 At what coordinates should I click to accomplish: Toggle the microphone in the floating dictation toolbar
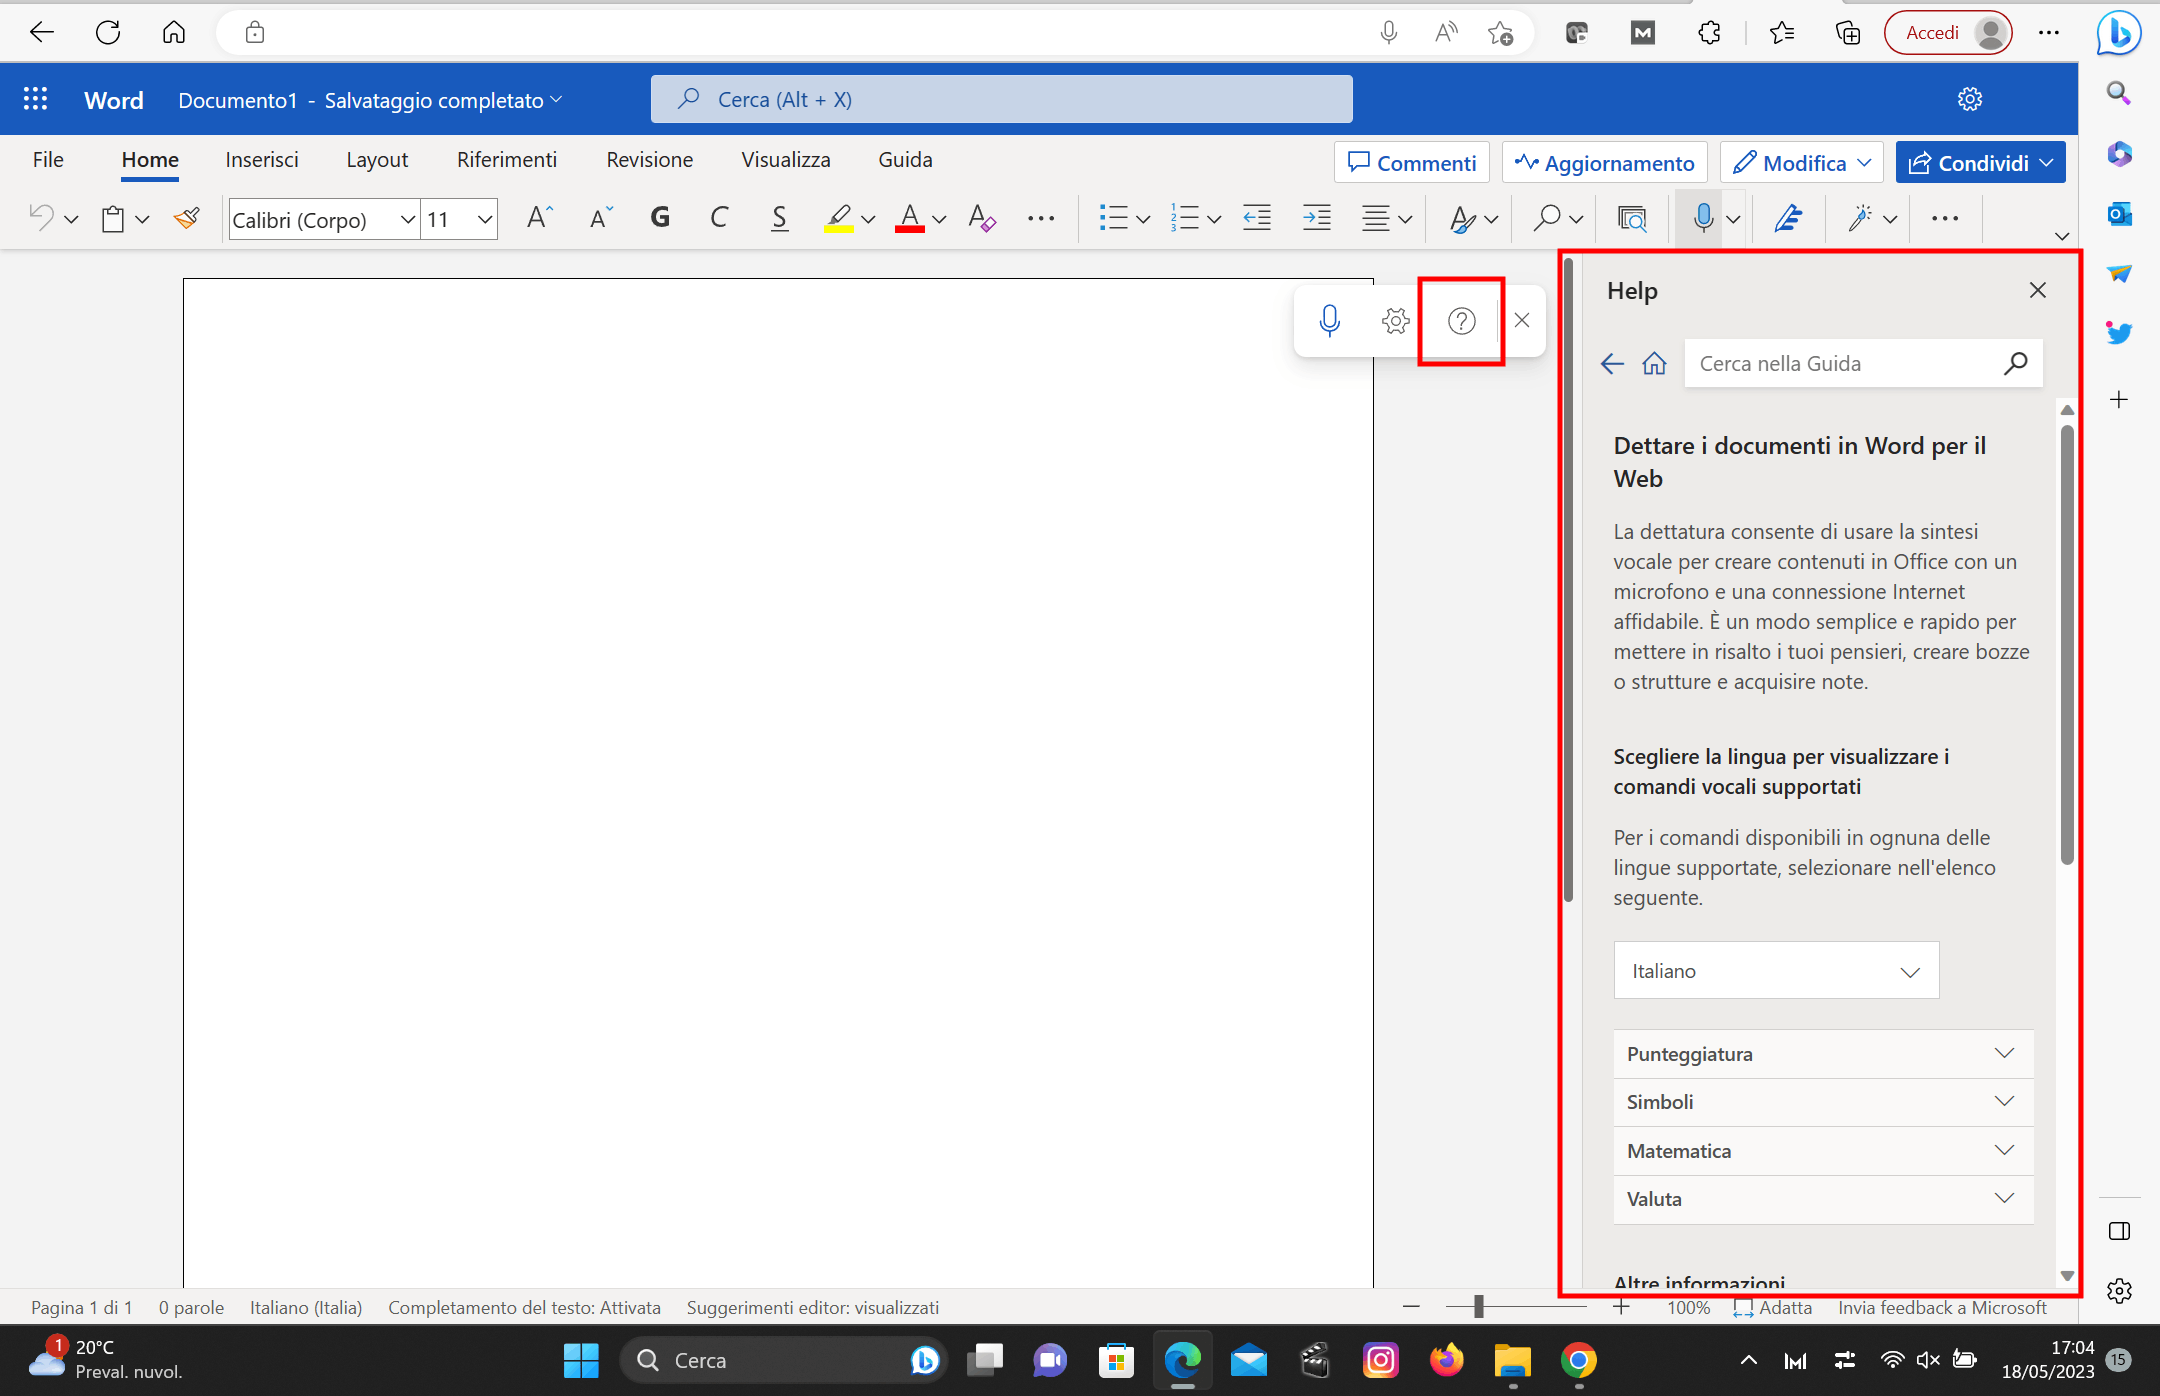[x=1330, y=321]
